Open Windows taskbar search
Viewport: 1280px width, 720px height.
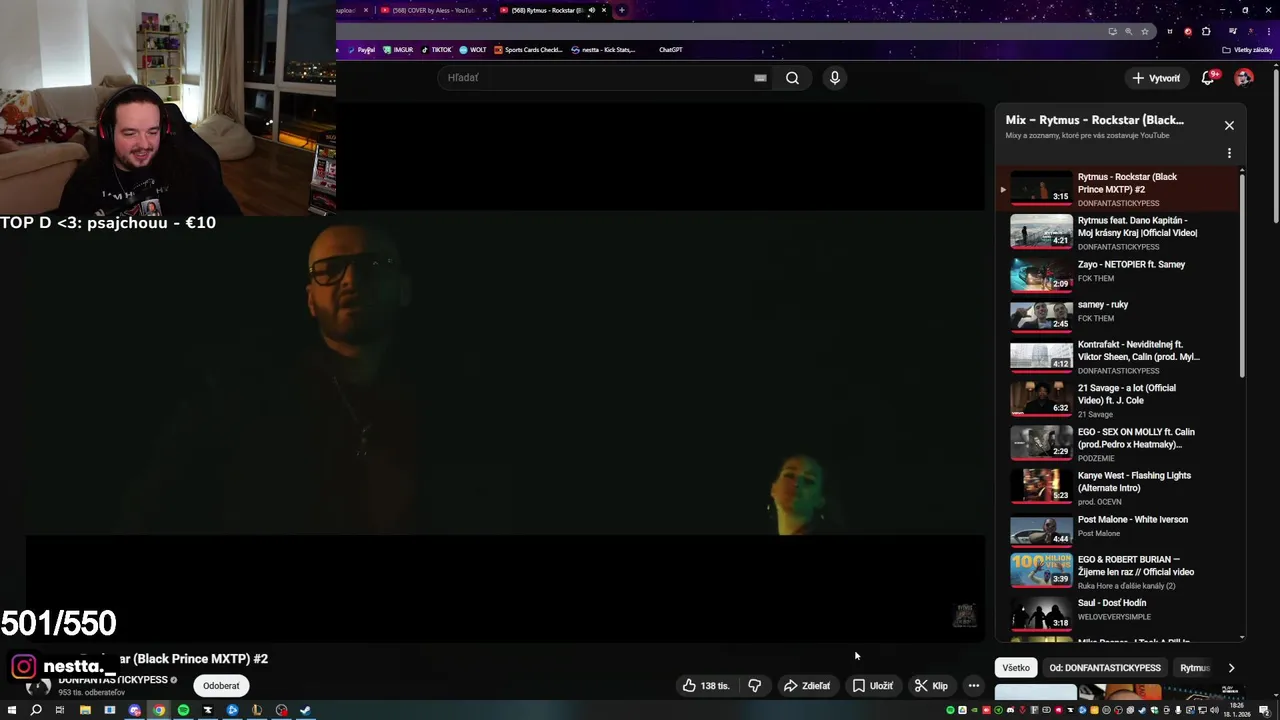(36, 710)
